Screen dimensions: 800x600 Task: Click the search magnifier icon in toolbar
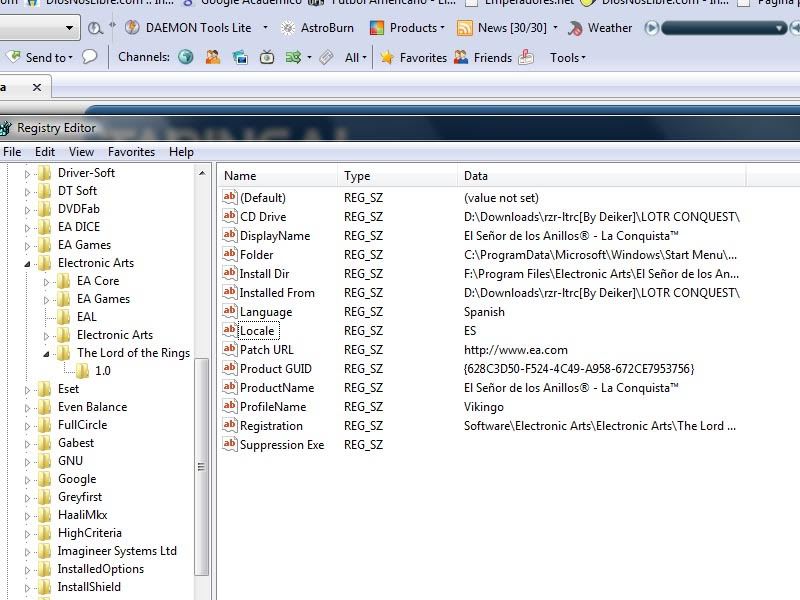click(x=95, y=28)
